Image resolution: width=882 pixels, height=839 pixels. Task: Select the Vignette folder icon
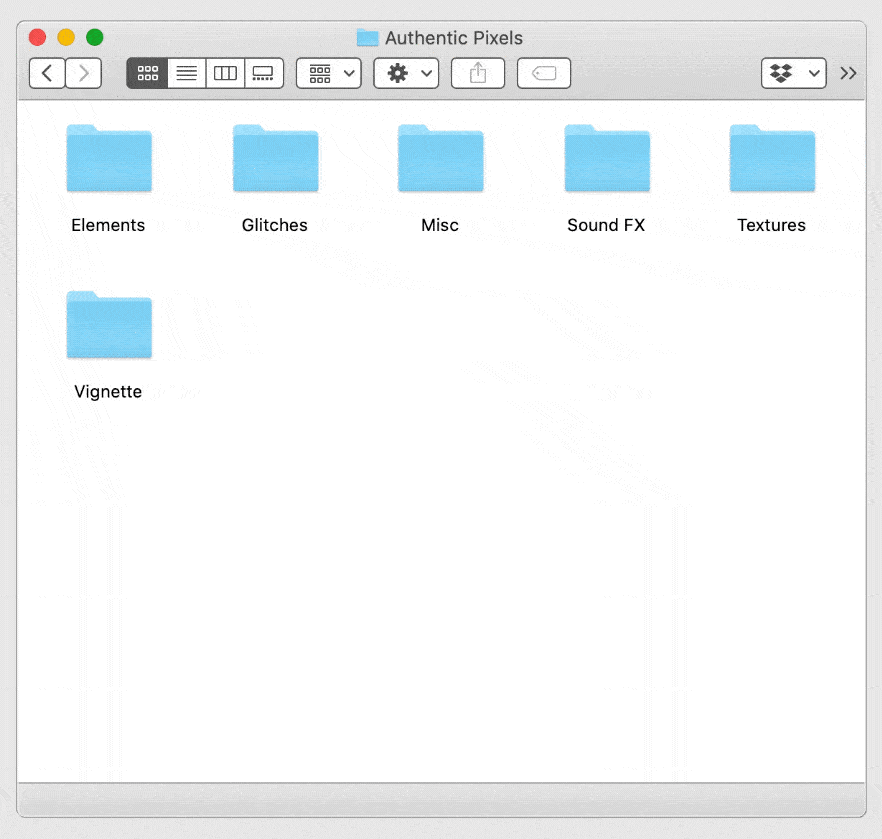click(x=109, y=325)
